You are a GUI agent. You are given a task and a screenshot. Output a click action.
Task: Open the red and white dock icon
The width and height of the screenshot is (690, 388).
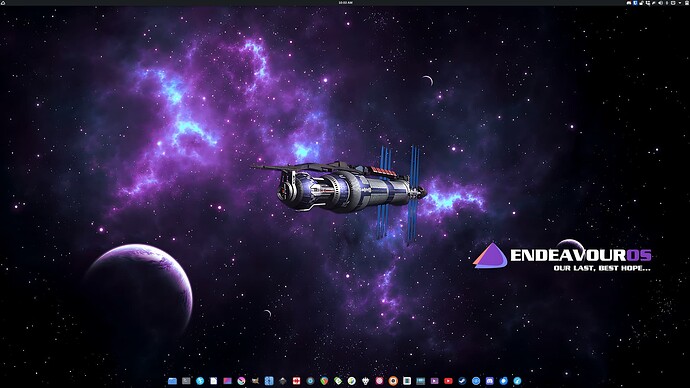click(297, 381)
